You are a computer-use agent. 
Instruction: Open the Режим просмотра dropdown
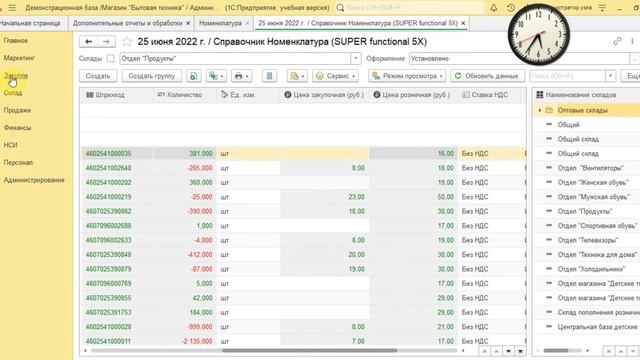click(407, 76)
